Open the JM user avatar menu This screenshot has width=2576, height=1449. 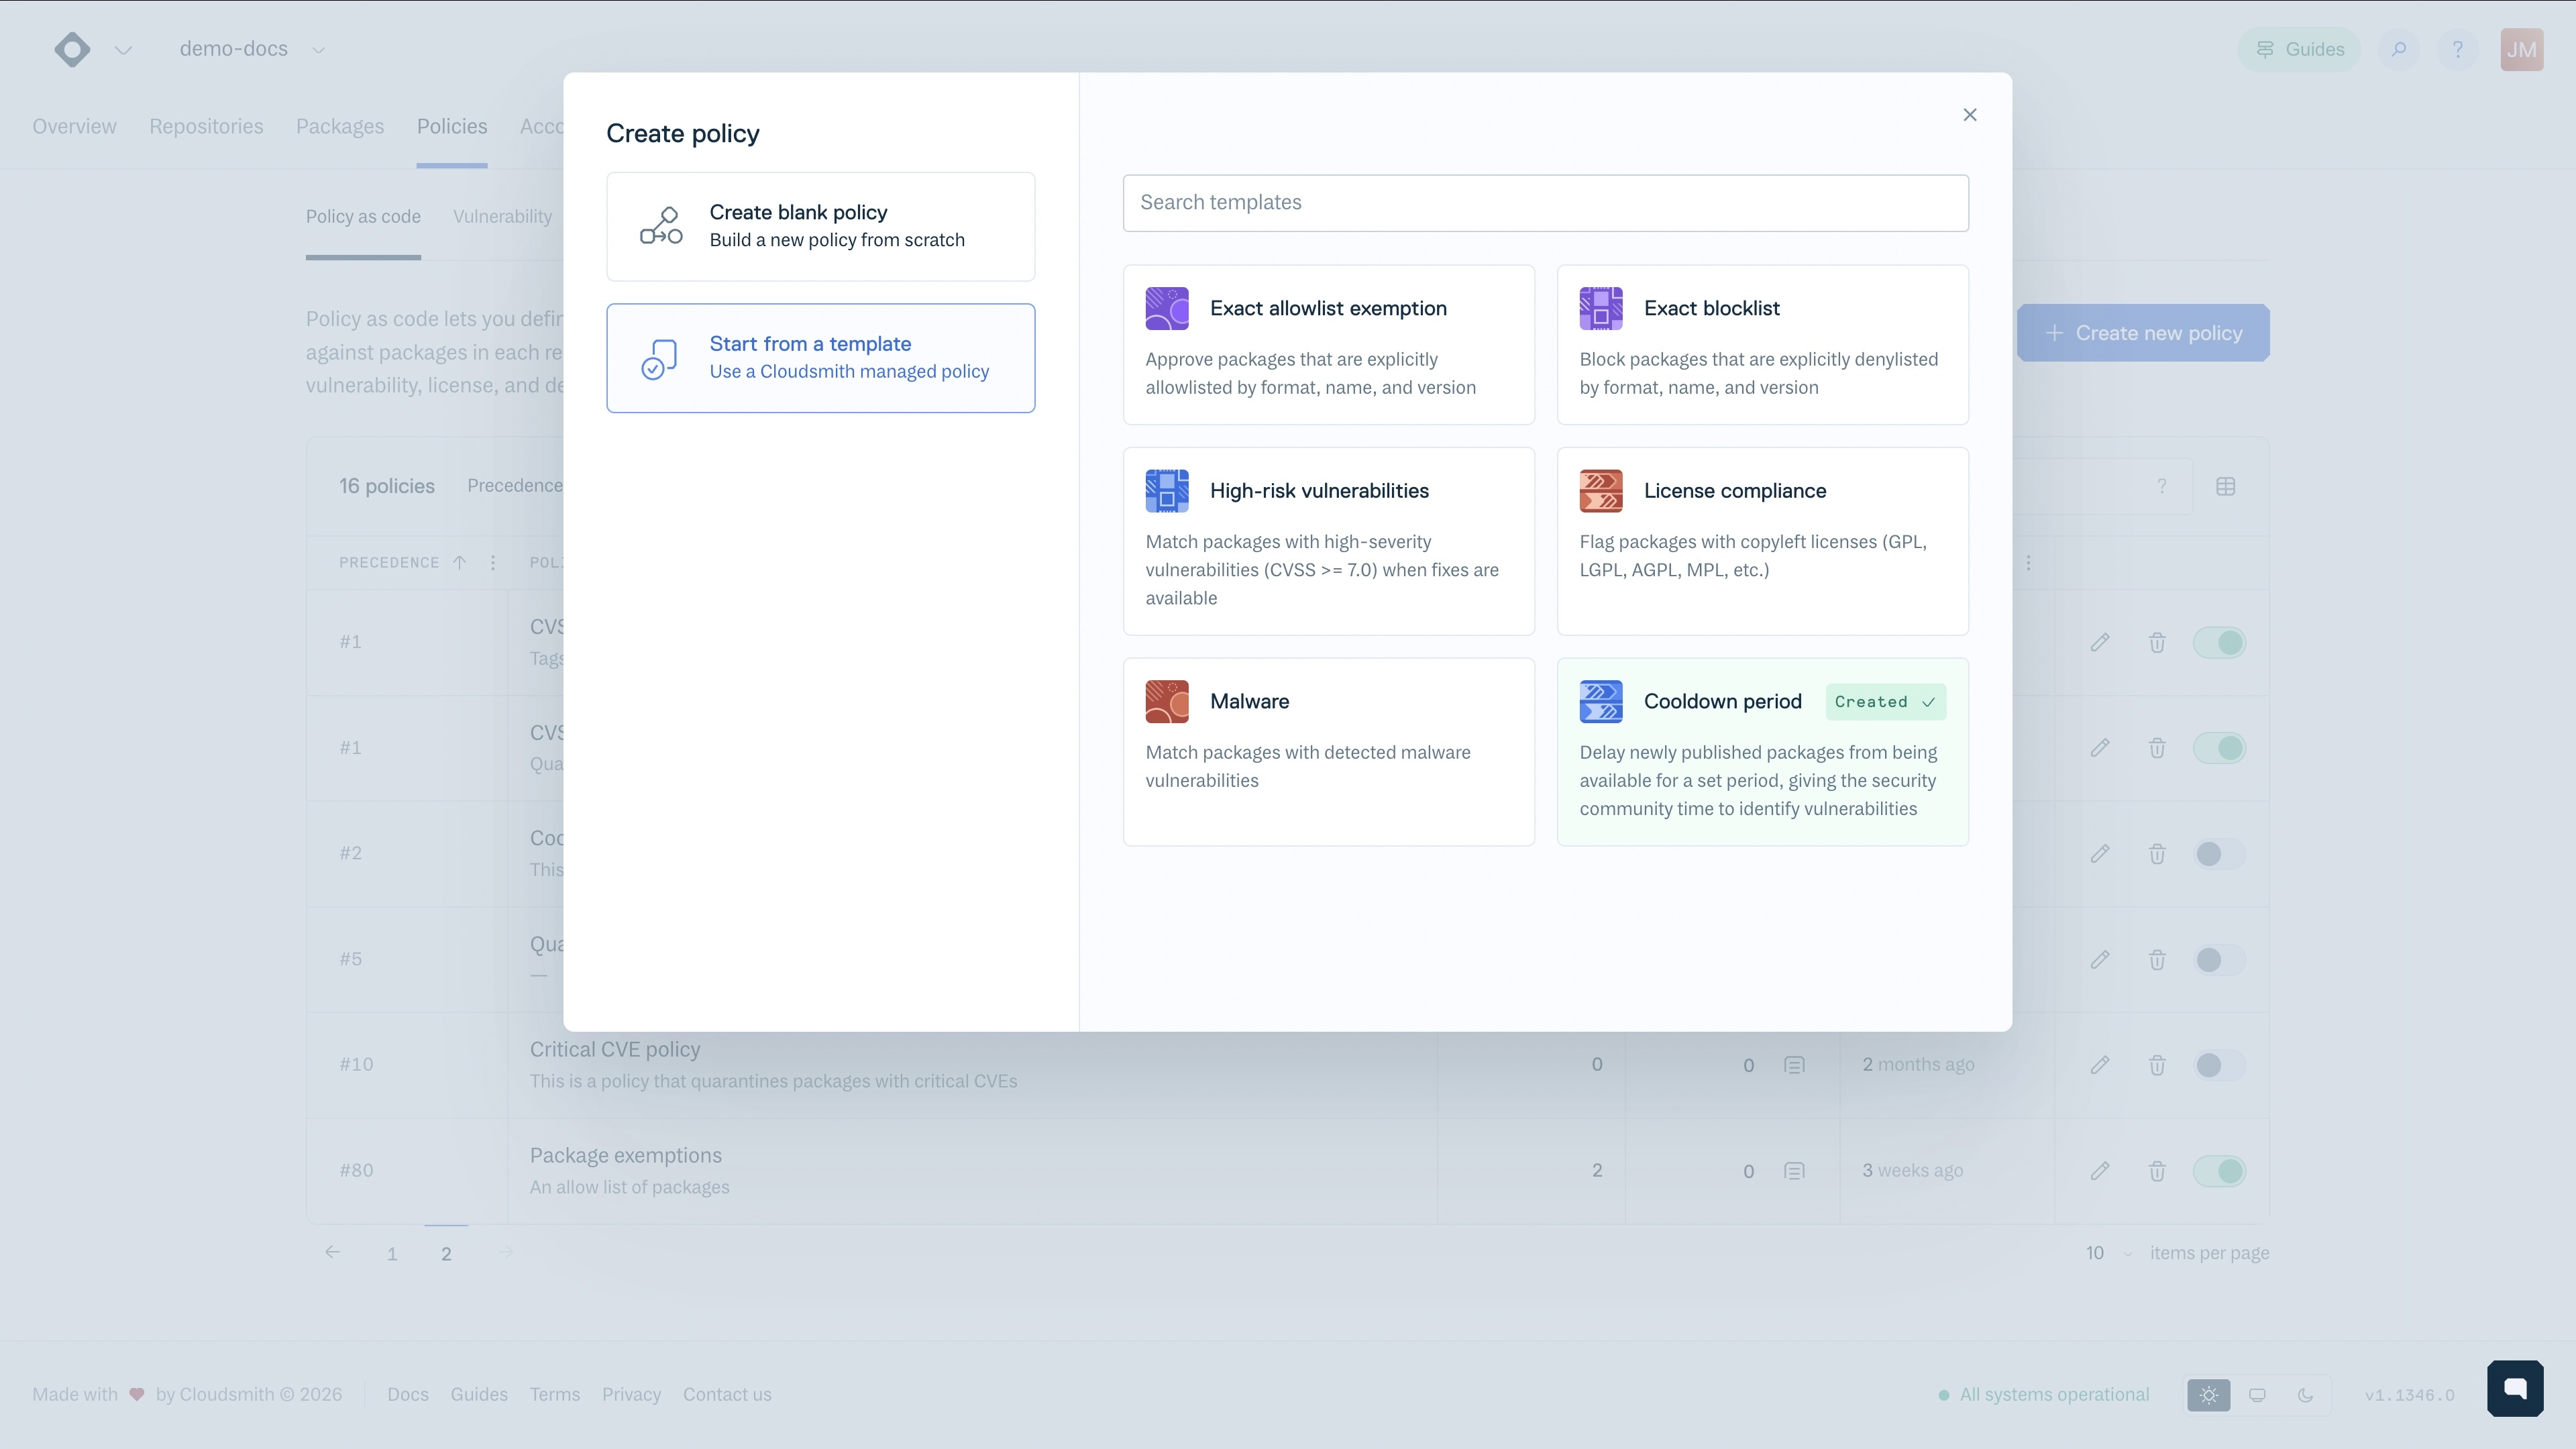click(x=2521, y=49)
